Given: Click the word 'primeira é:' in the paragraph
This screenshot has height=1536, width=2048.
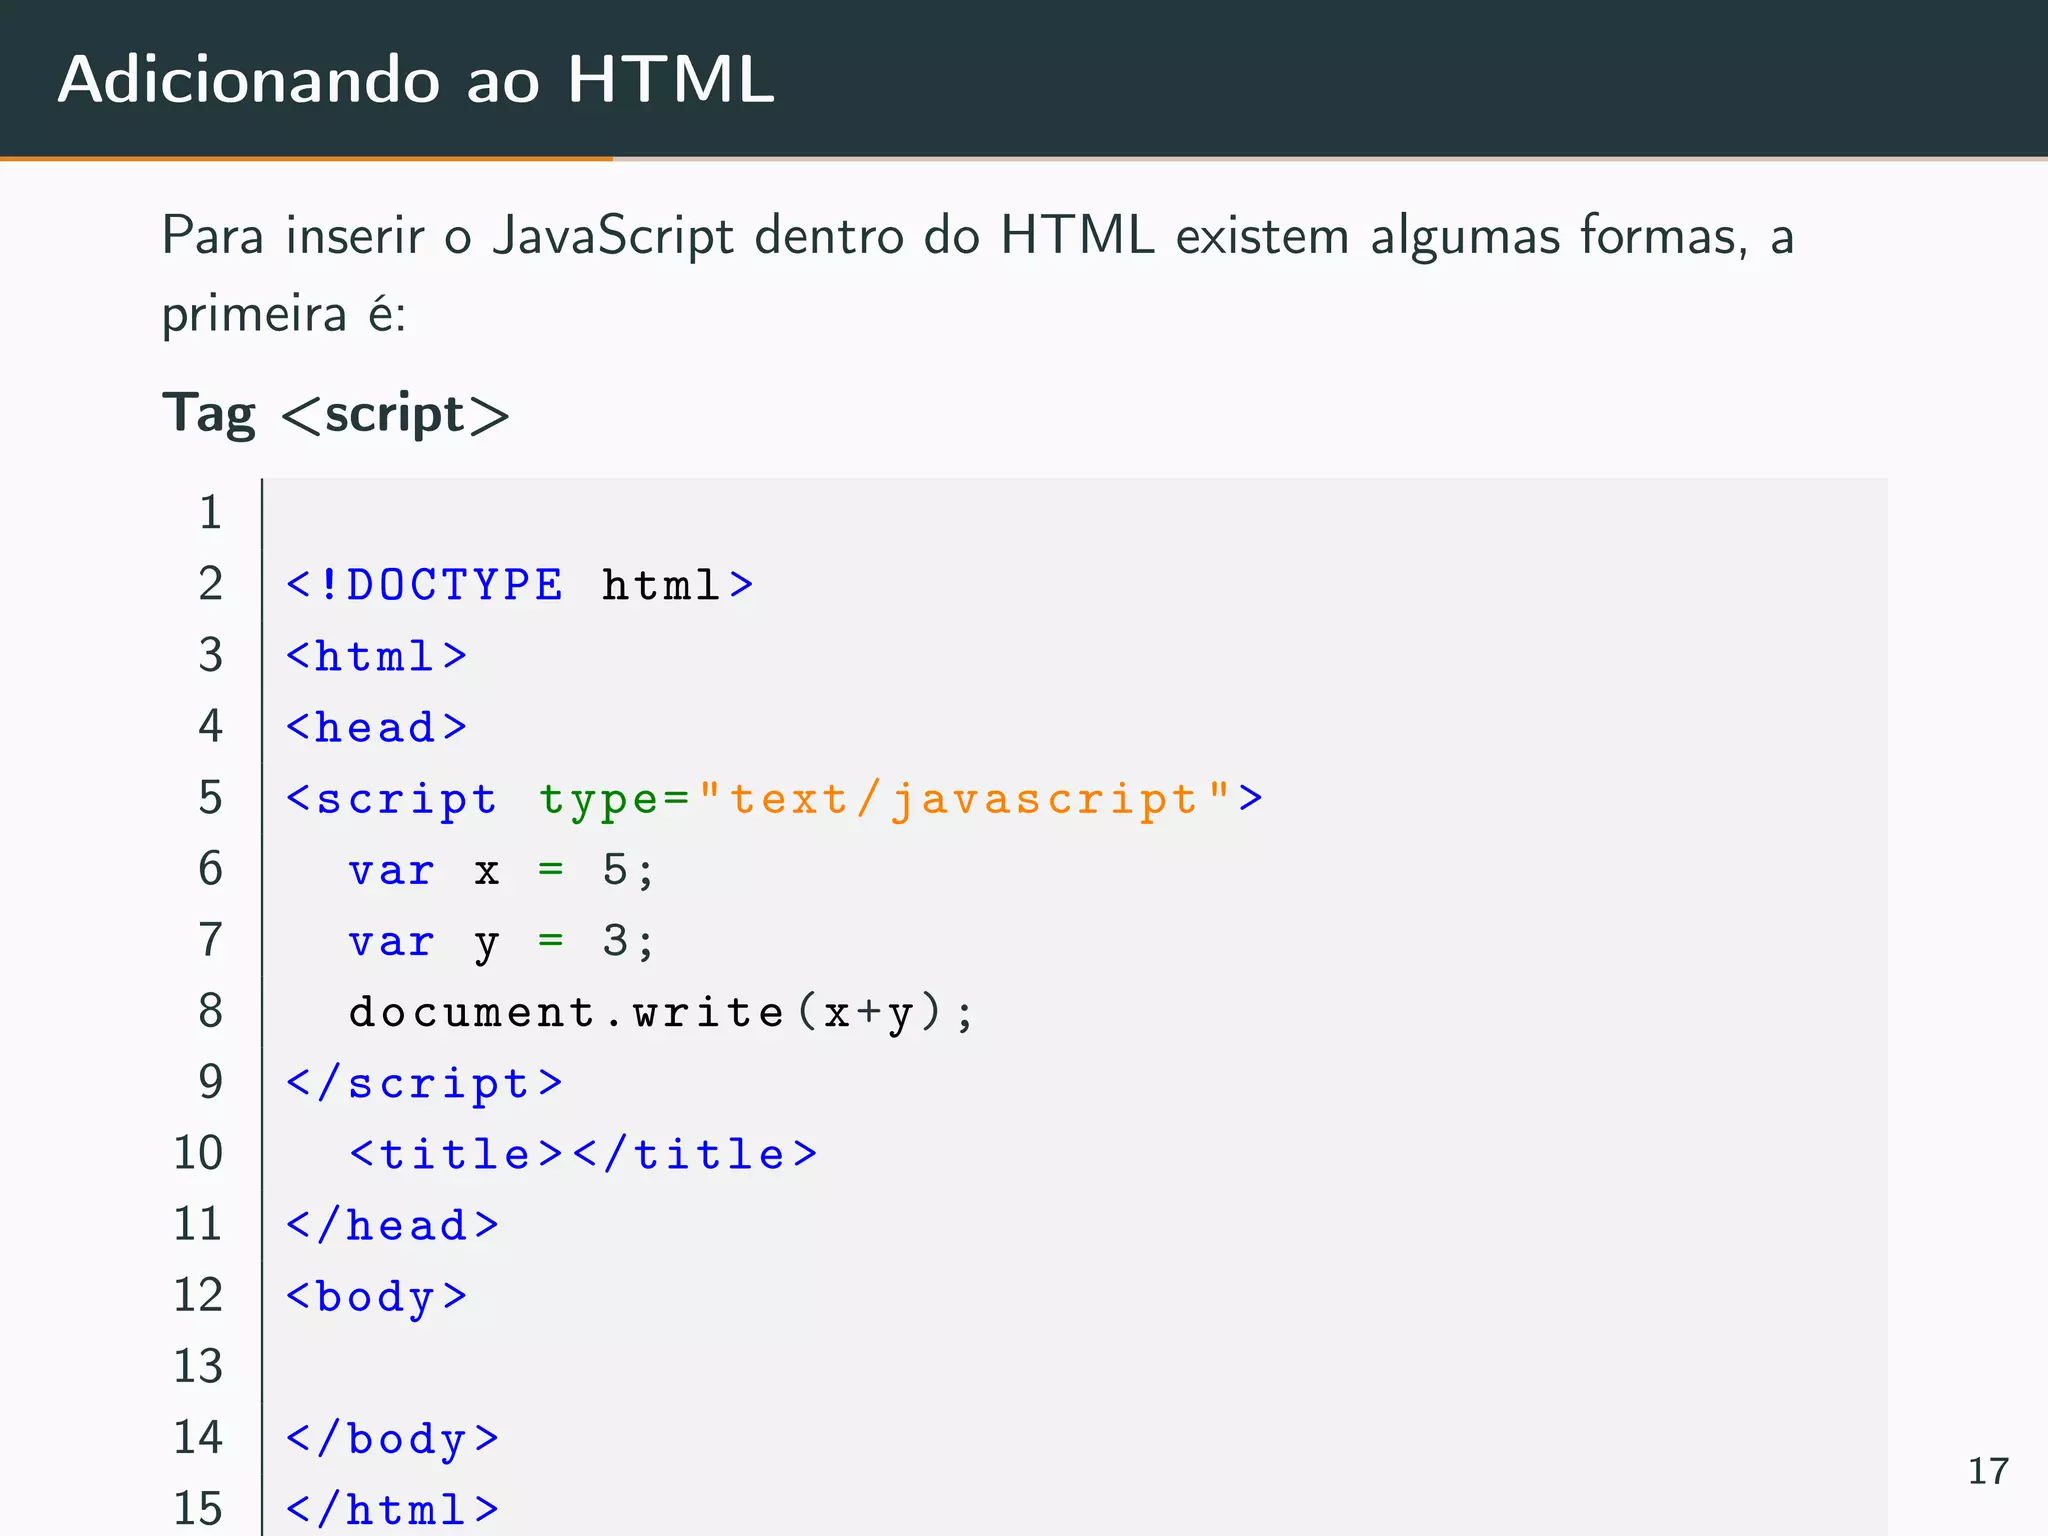Looking at the screenshot, I should coord(284,314).
